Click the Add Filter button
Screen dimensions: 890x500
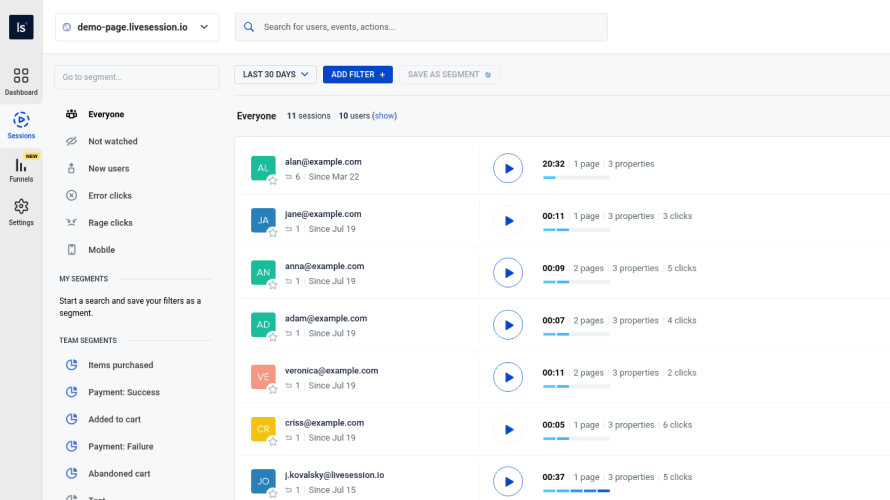click(x=357, y=74)
